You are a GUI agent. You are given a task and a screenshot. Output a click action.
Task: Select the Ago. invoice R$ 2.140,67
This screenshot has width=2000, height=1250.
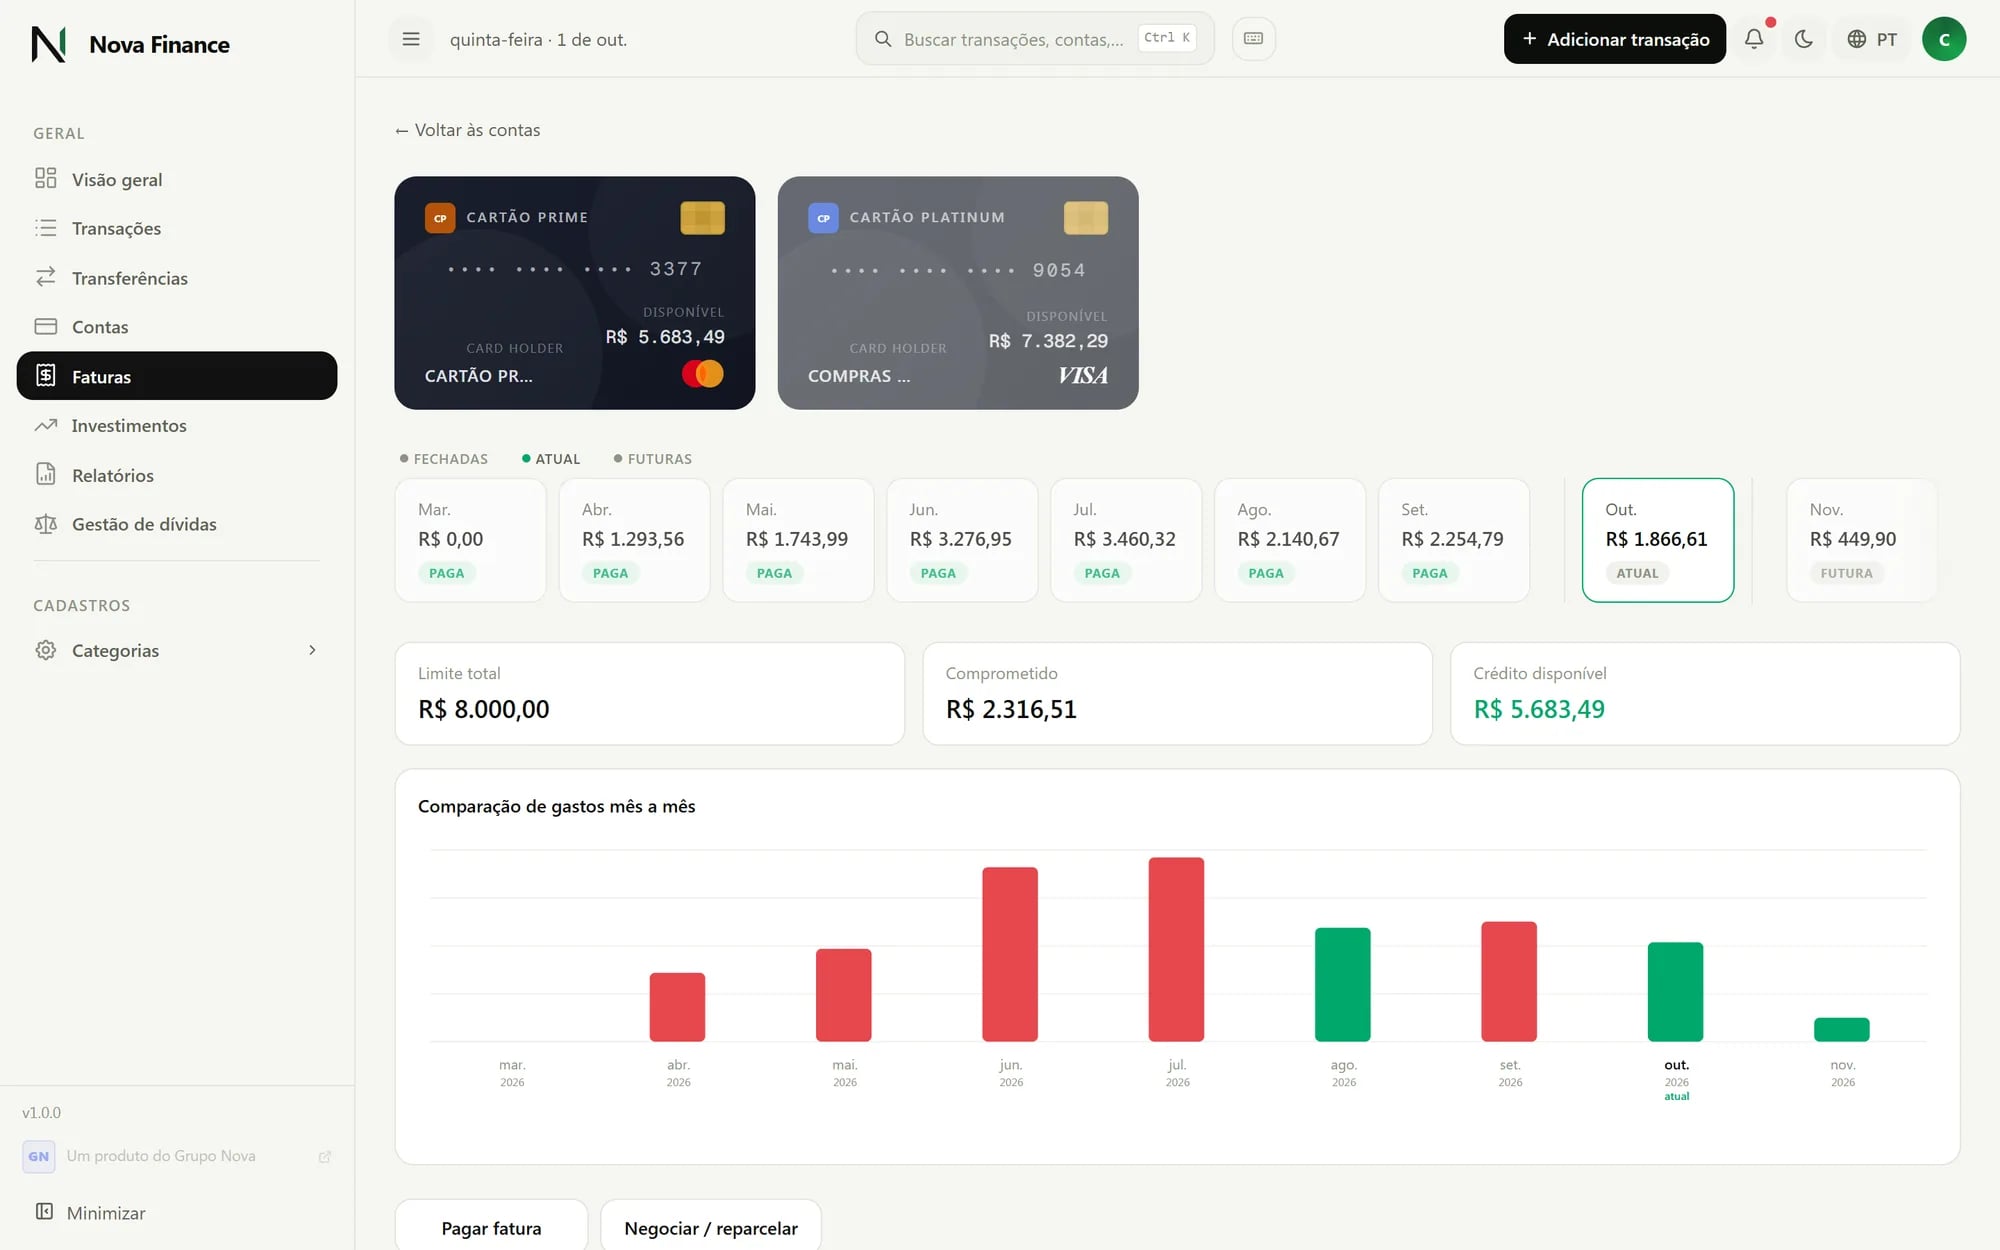[x=1290, y=540]
